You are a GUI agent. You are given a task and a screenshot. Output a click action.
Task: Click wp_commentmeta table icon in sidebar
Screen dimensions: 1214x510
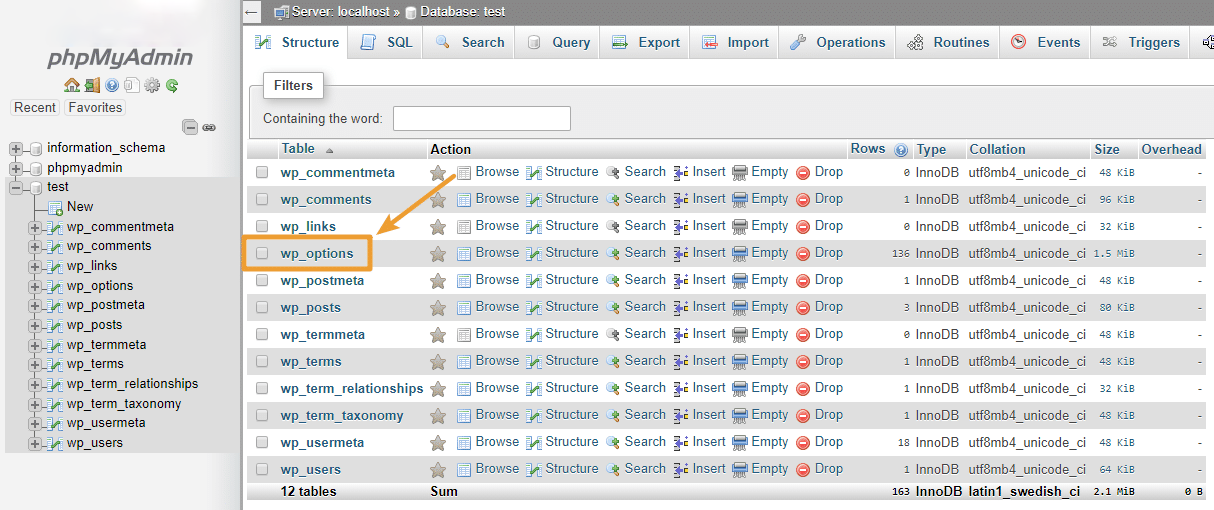(x=55, y=227)
